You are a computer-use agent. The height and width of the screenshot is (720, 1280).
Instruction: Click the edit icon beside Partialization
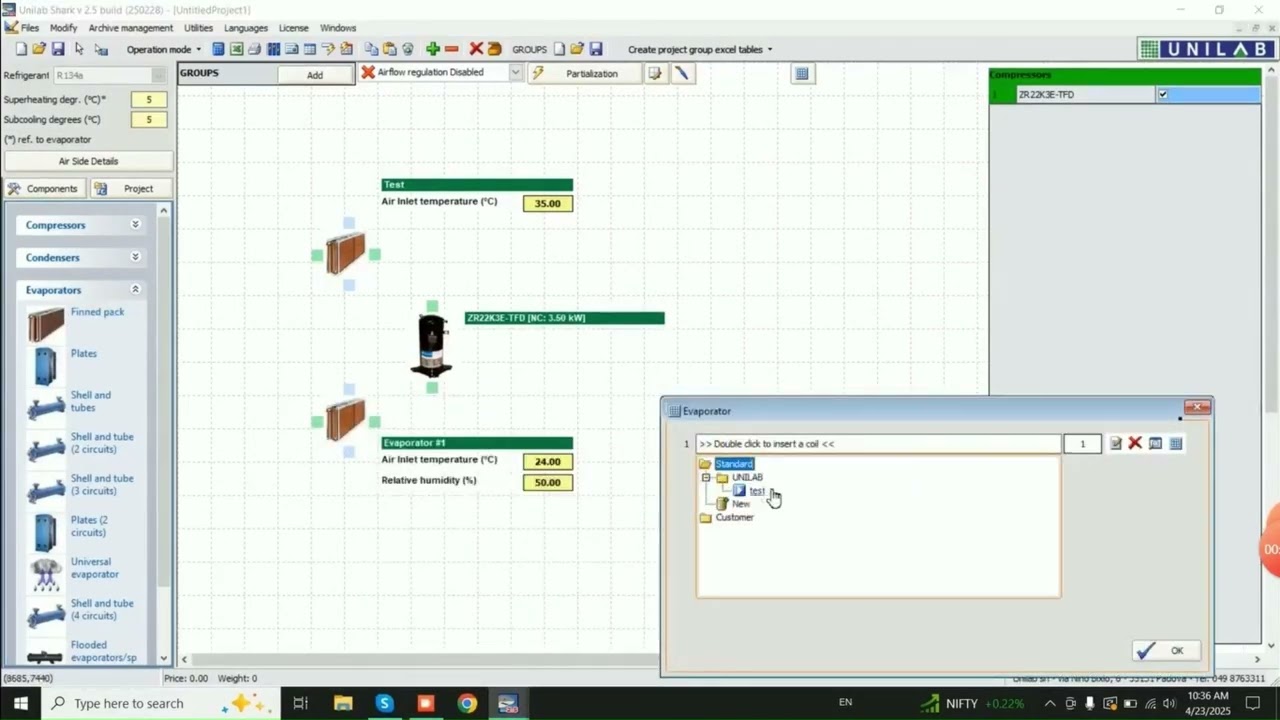pyautogui.click(x=655, y=73)
